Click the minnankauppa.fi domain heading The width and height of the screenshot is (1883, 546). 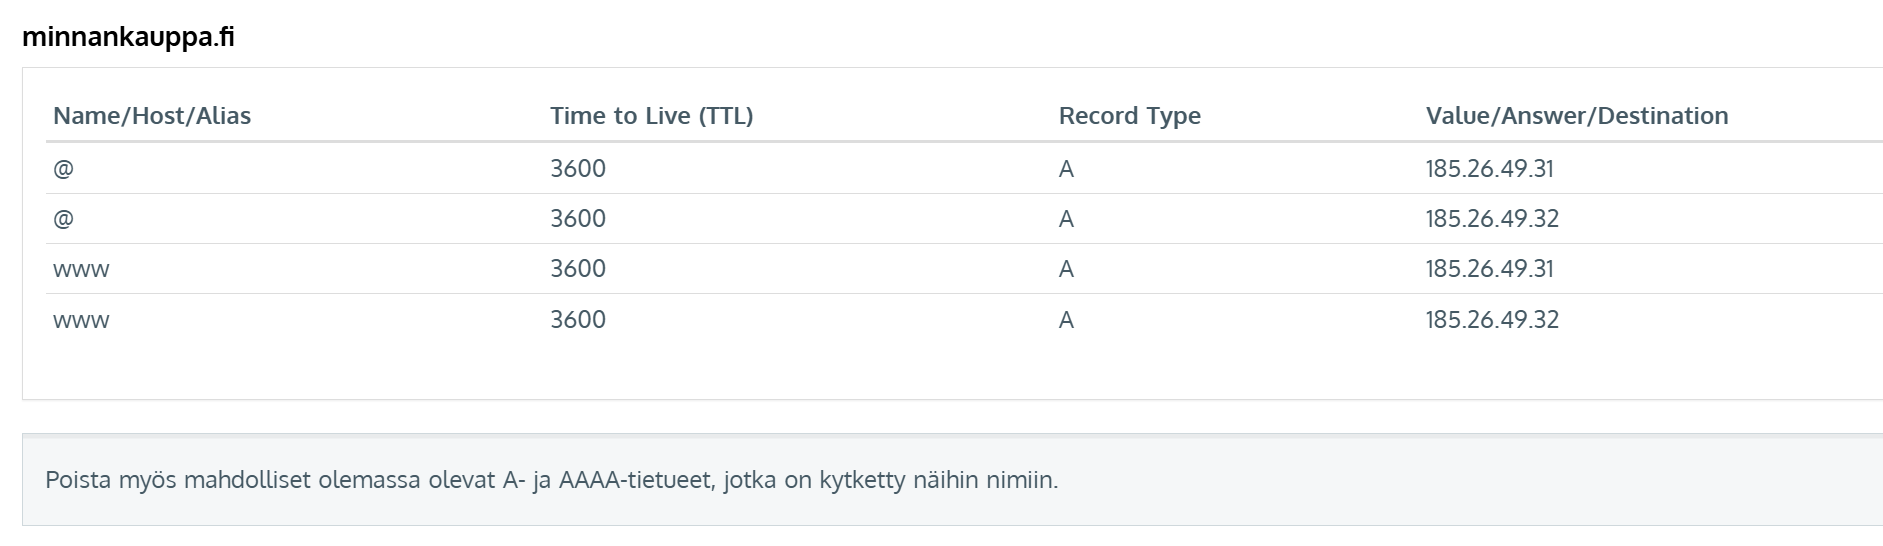point(128,37)
